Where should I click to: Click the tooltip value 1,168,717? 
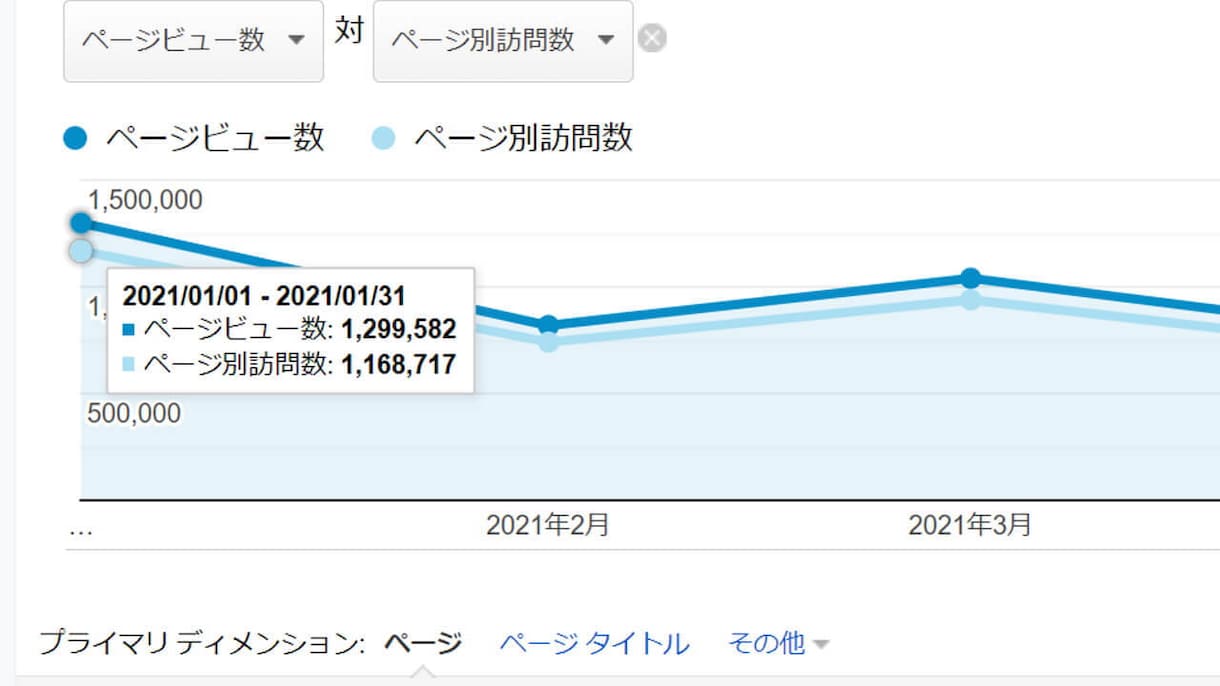click(399, 364)
